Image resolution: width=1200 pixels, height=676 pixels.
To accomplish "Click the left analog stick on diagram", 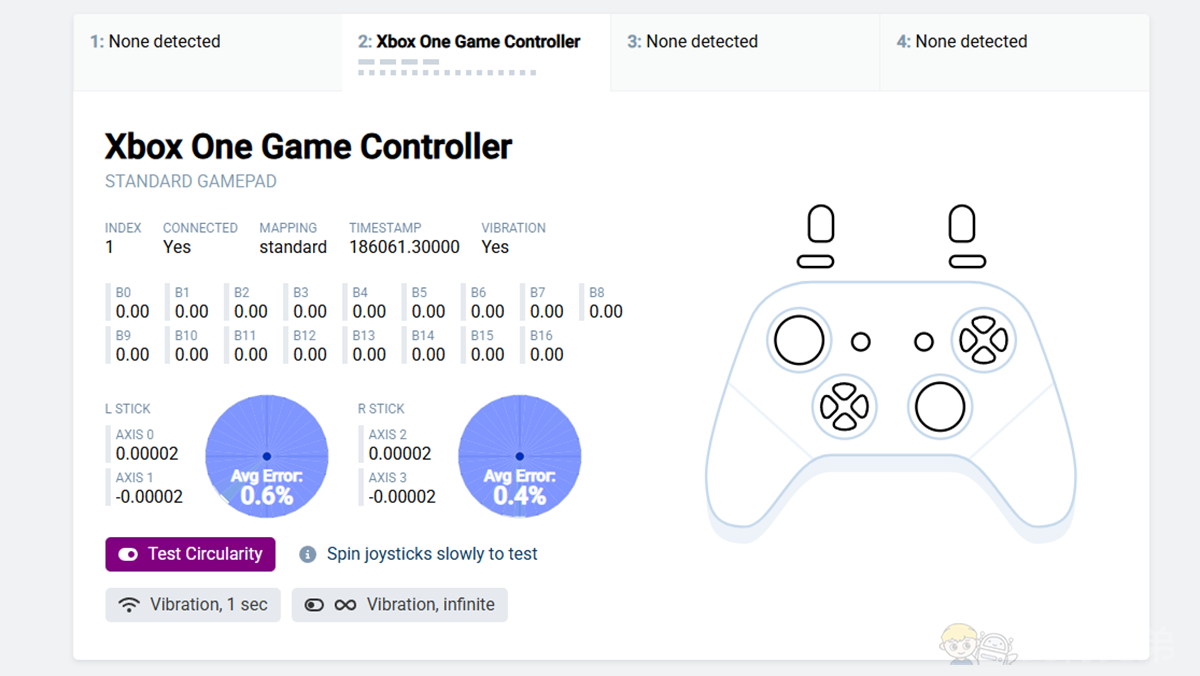I will coord(799,340).
